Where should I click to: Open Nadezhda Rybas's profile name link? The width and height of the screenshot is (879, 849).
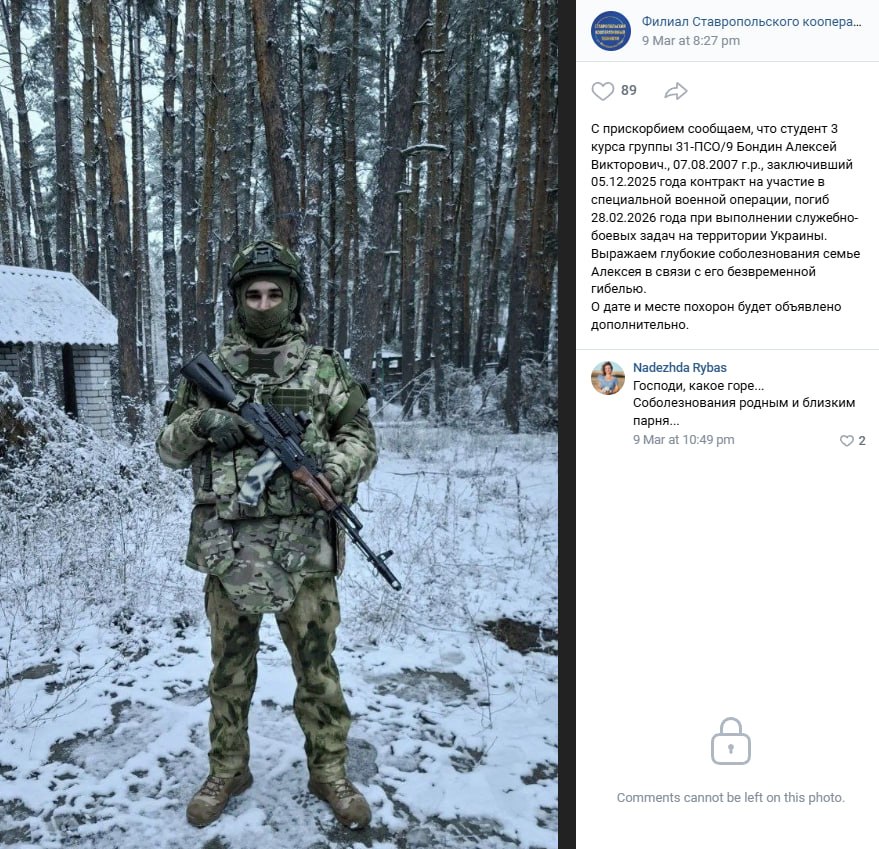click(x=679, y=368)
